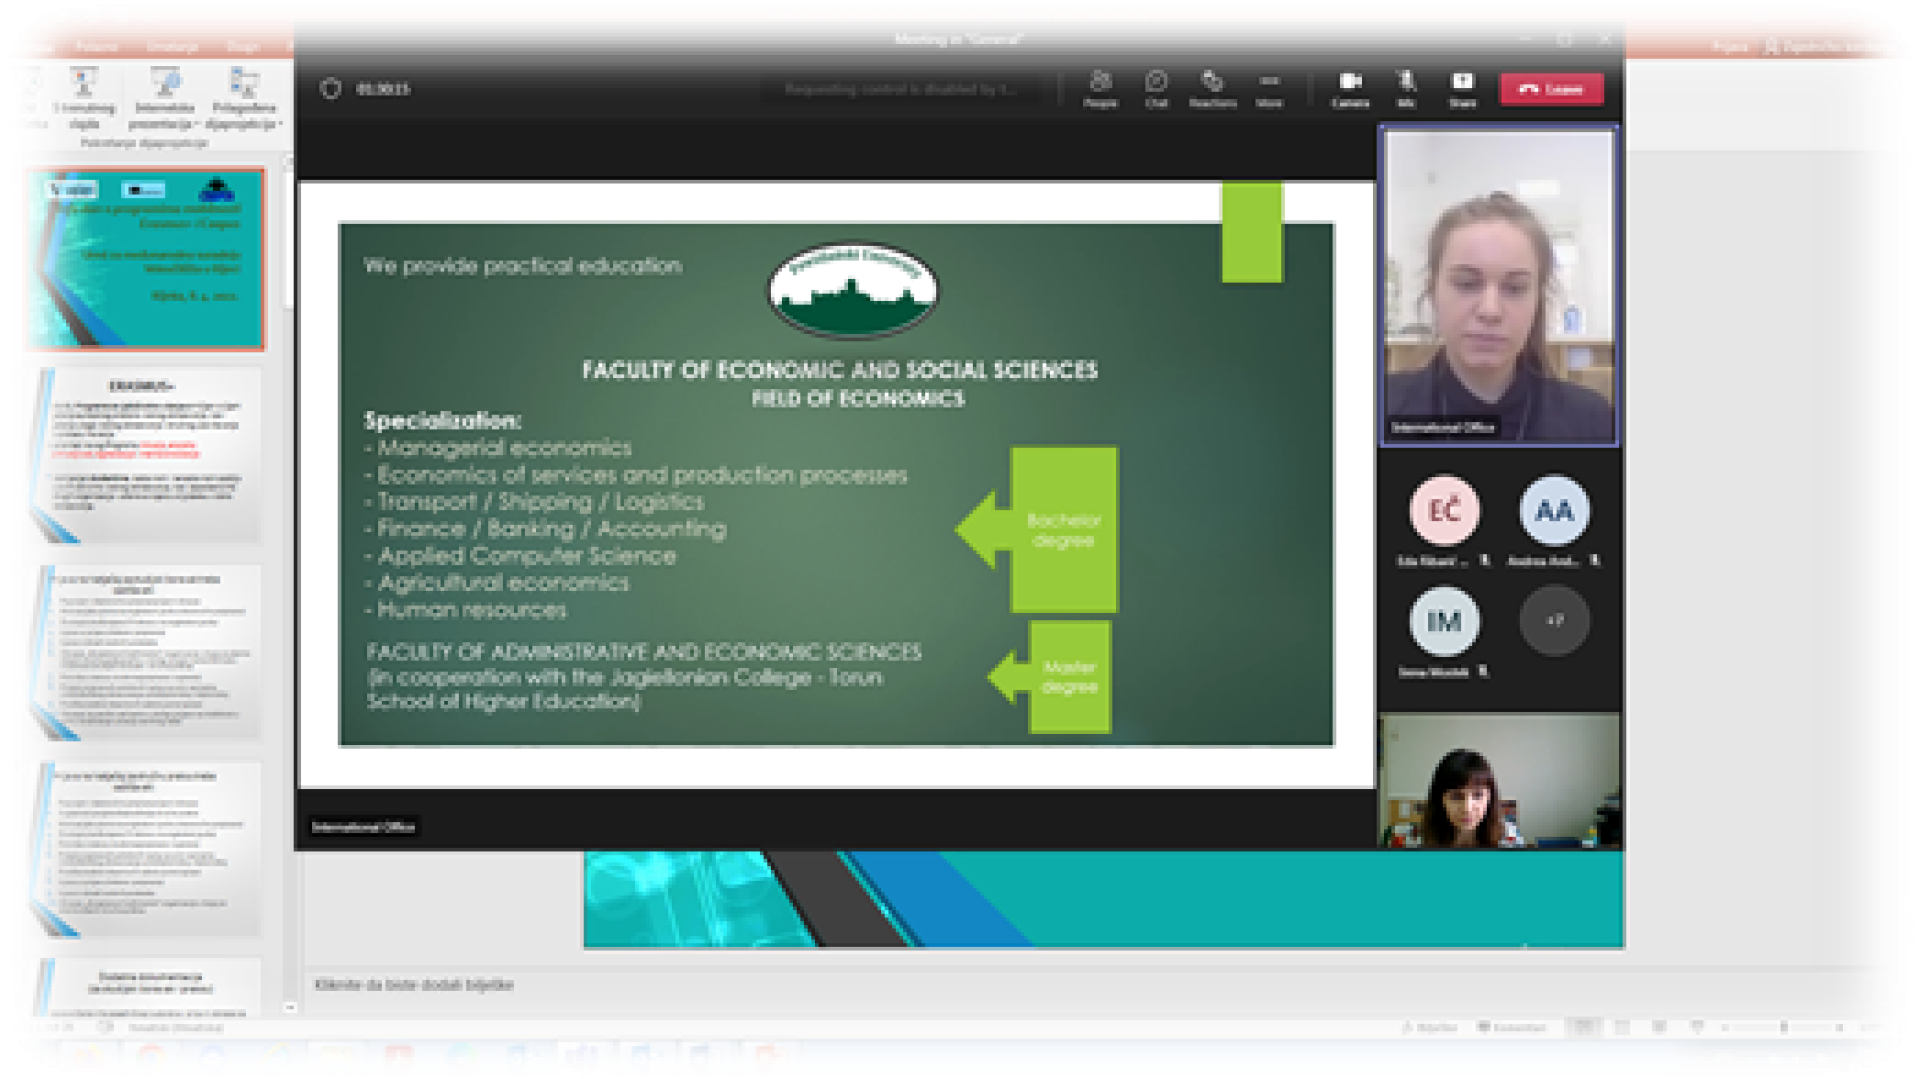Viewport: 1920px width, 1079px height.
Task: Open the Prilagođena dijaprojekcija dropdown
Action: (x=244, y=98)
